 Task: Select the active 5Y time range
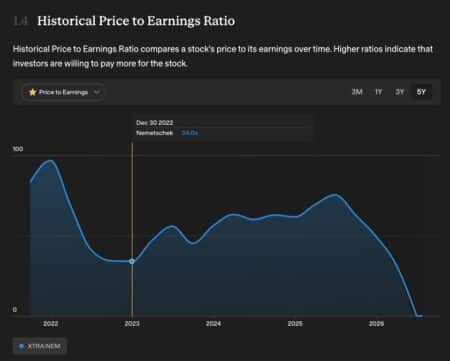pyautogui.click(x=421, y=92)
